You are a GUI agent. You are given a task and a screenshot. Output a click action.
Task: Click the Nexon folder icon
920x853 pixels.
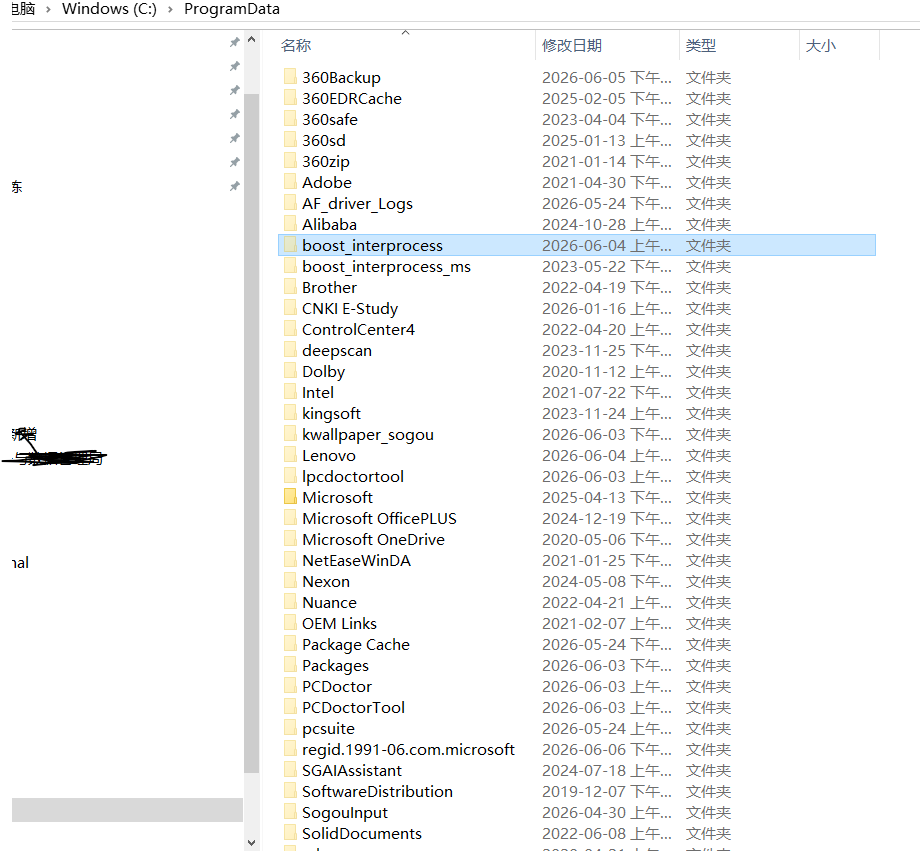(x=290, y=581)
